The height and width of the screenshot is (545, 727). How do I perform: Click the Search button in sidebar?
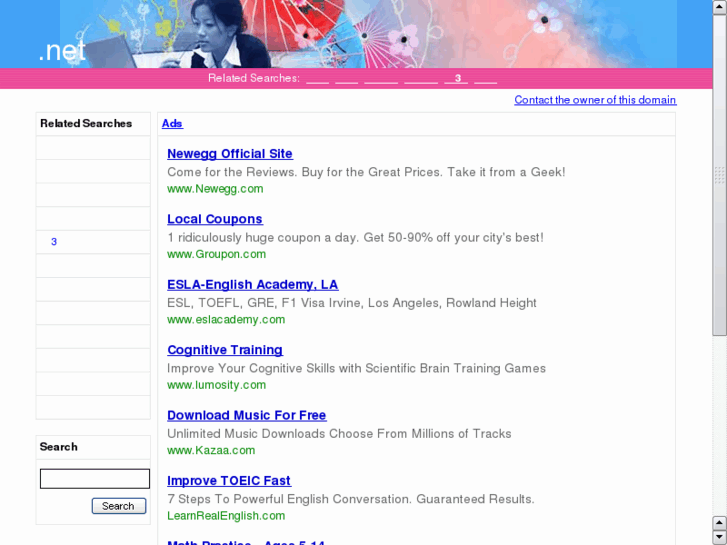(x=119, y=506)
